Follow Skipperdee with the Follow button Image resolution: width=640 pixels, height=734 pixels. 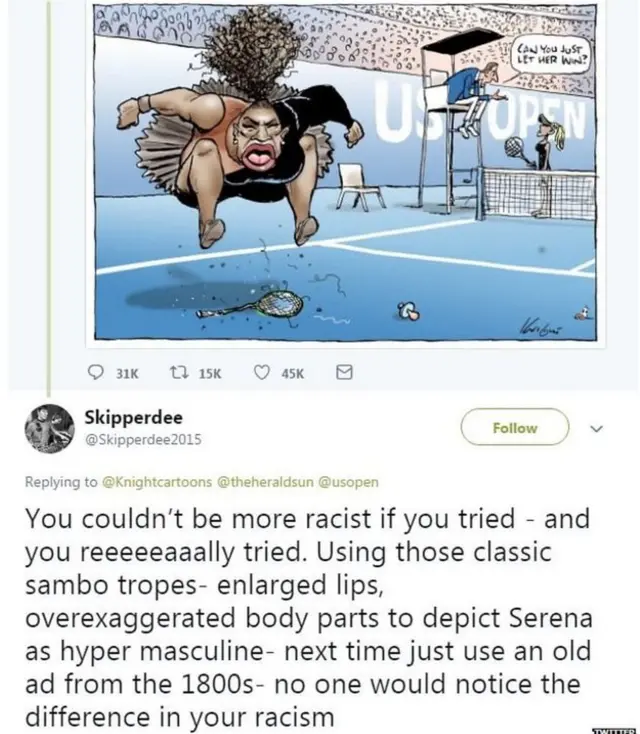(515, 427)
